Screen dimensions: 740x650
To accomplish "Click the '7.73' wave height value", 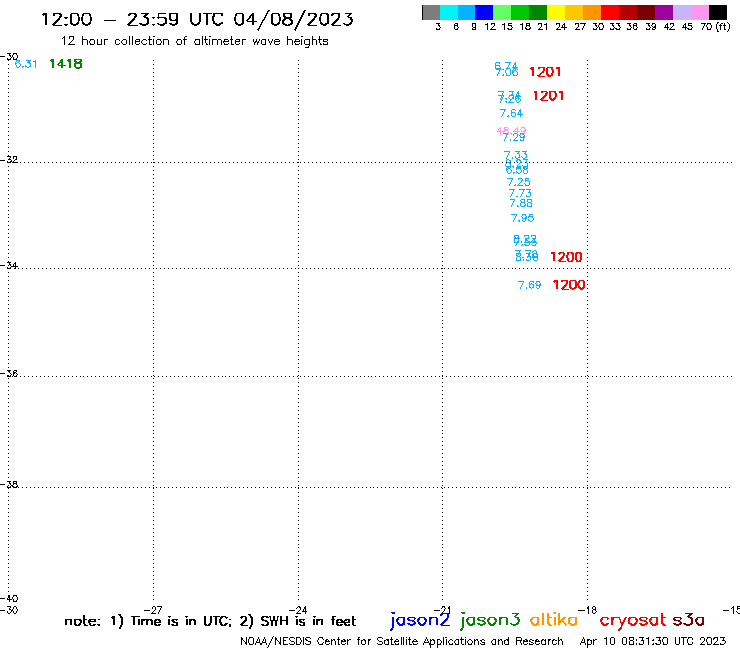I will [520, 193].
